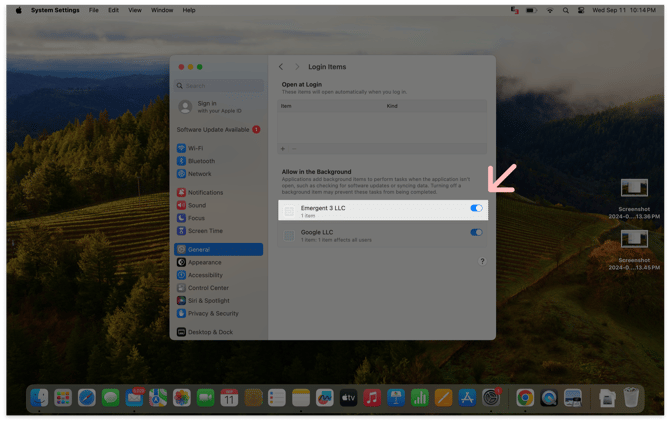Open the Apple menu

tap(18, 10)
